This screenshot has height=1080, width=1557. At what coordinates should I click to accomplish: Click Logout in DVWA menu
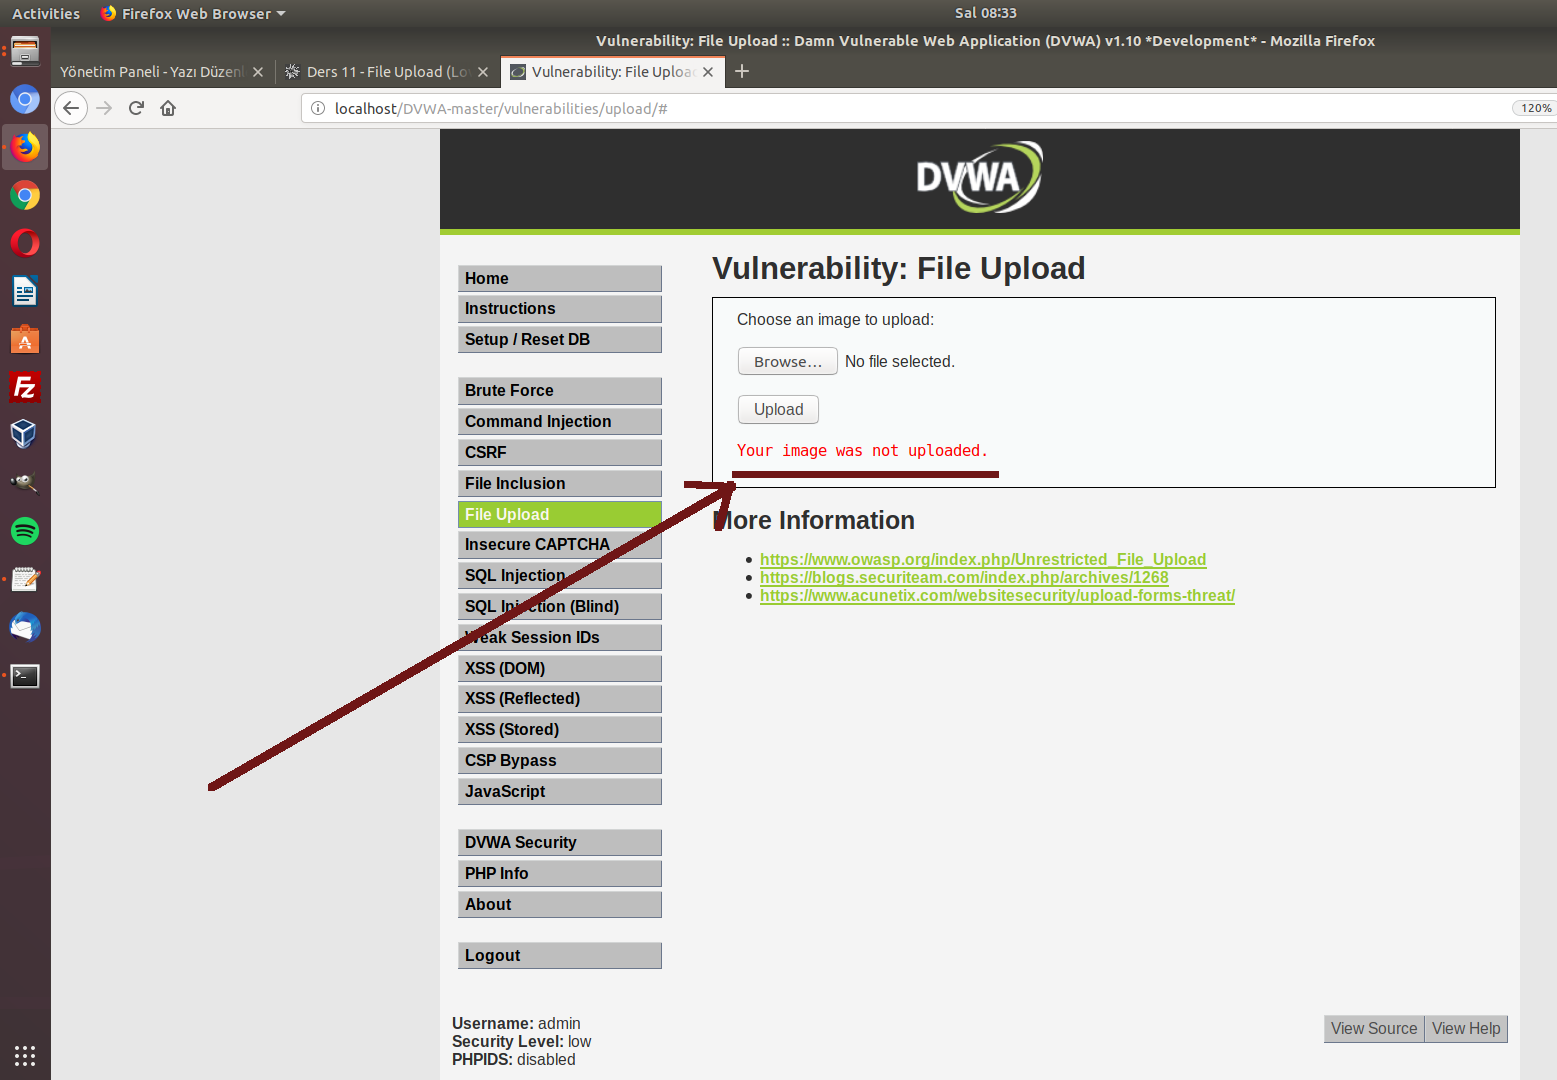click(560, 955)
